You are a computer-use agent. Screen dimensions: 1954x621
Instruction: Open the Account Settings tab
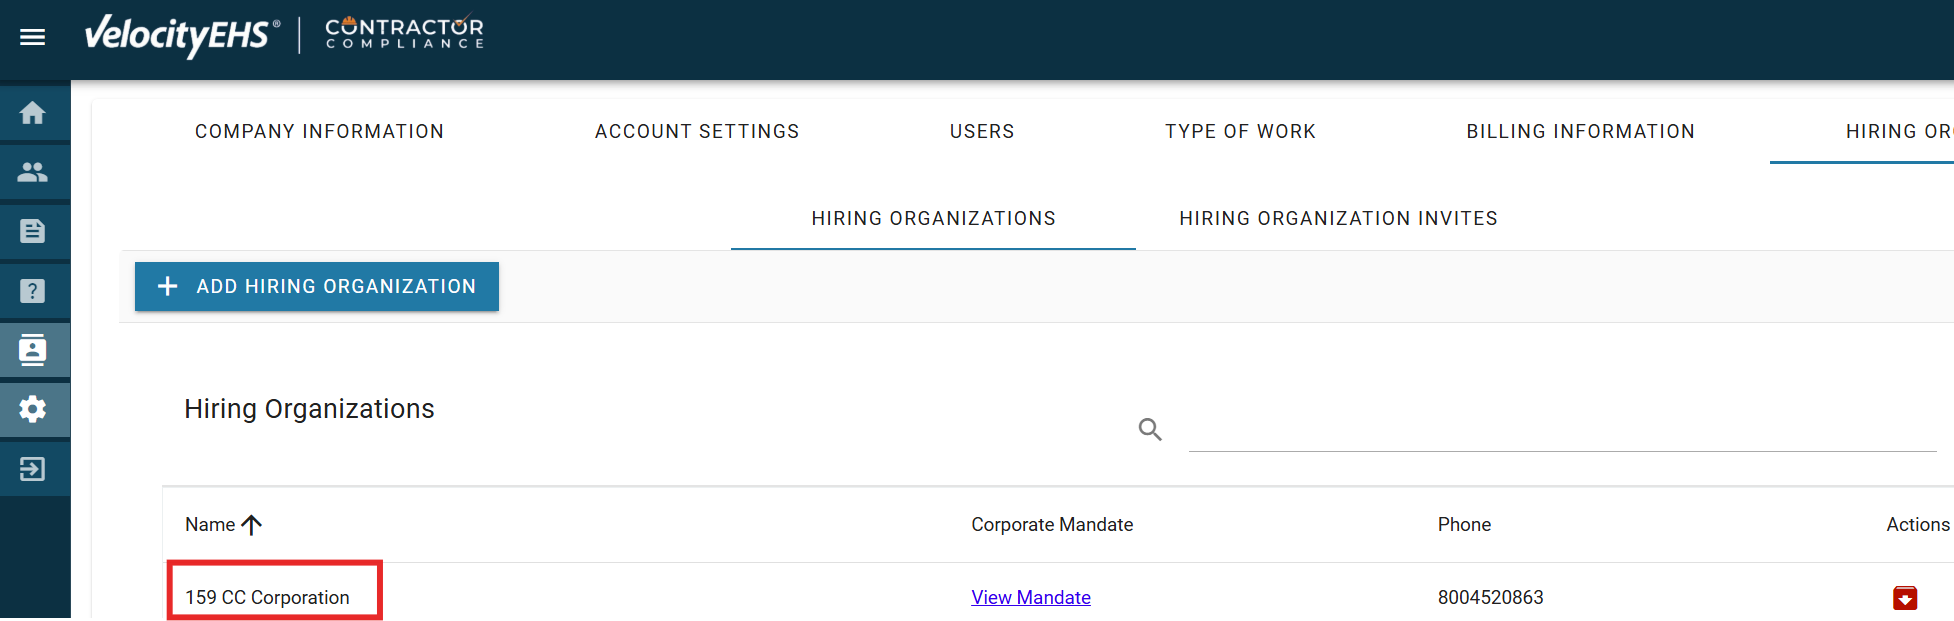(x=697, y=132)
